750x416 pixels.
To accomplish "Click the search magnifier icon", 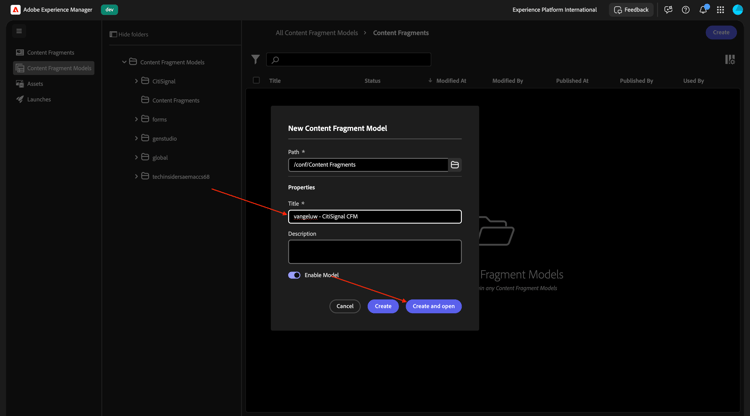I will 275,60.
